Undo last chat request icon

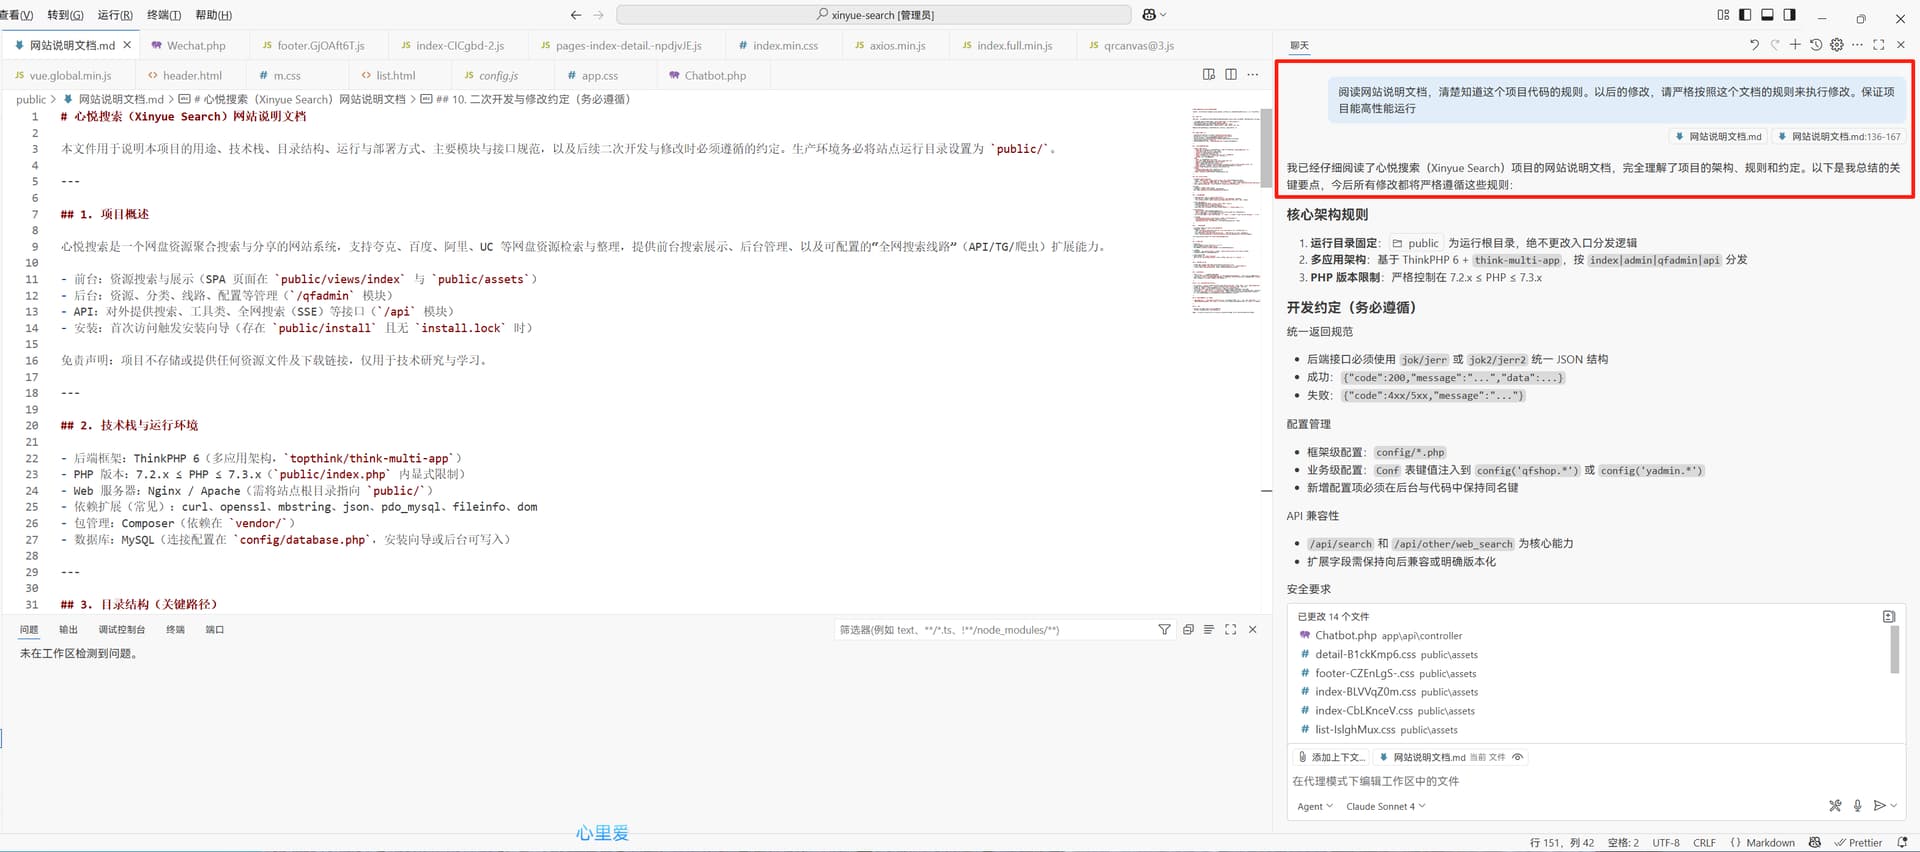(1754, 45)
